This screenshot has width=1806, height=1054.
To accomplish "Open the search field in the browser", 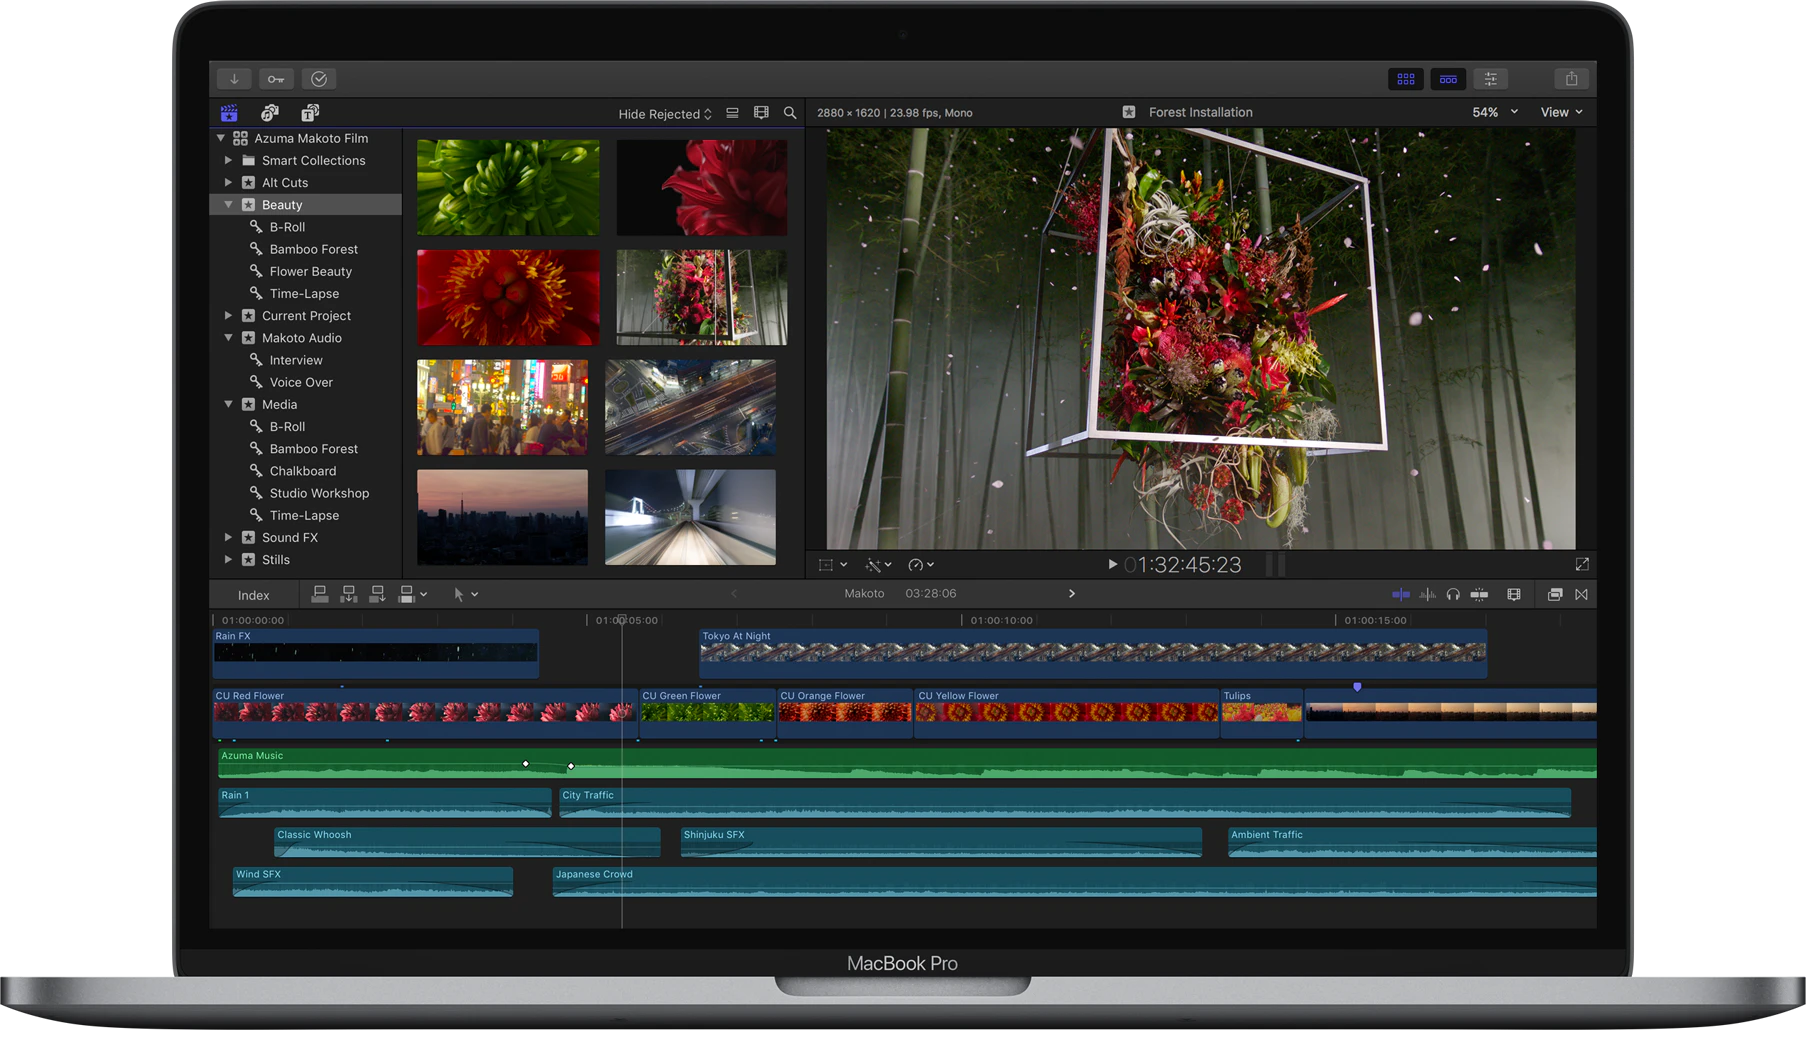I will click(789, 113).
